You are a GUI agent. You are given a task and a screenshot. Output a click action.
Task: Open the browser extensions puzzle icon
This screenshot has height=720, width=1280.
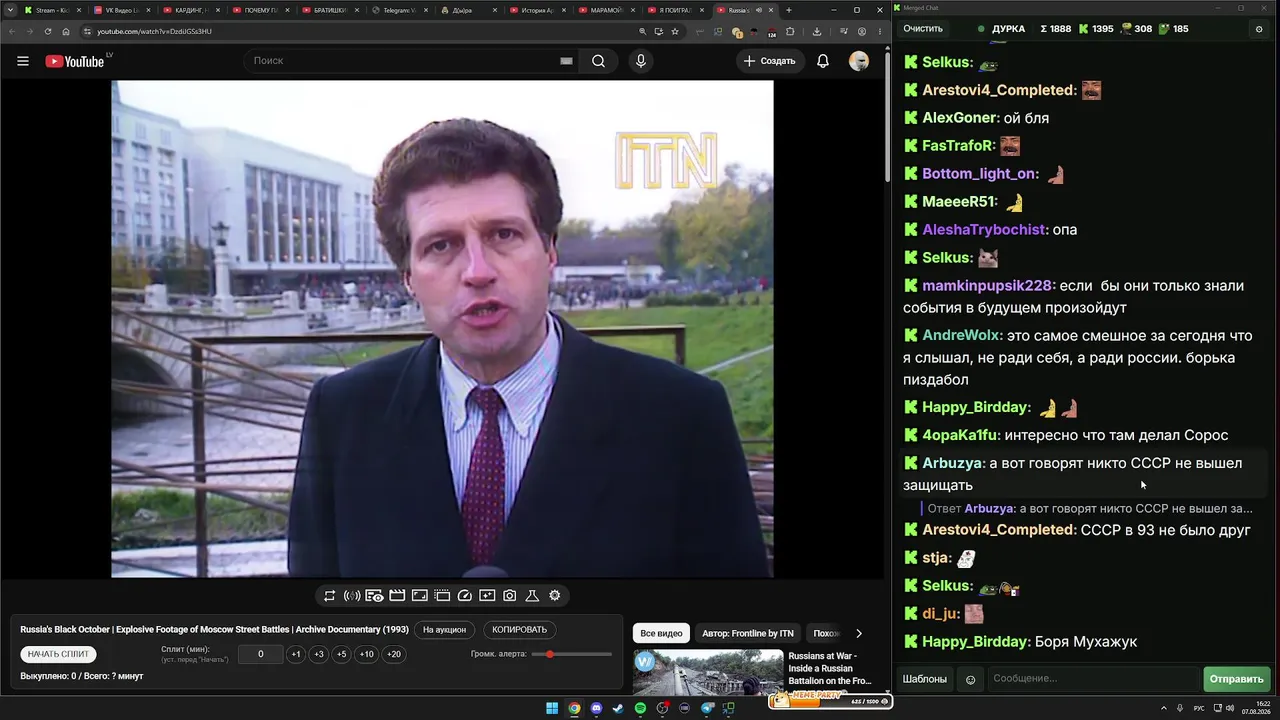click(x=790, y=31)
